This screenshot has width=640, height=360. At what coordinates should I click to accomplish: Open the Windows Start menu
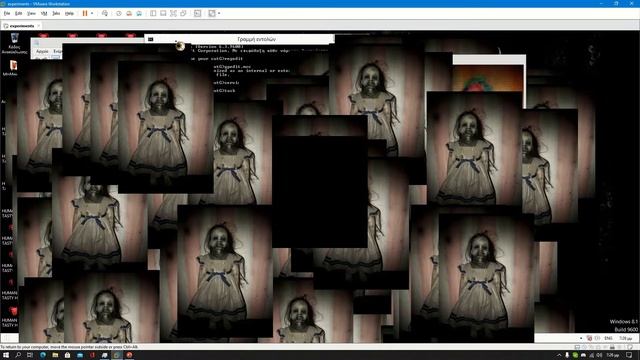pos(6,355)
